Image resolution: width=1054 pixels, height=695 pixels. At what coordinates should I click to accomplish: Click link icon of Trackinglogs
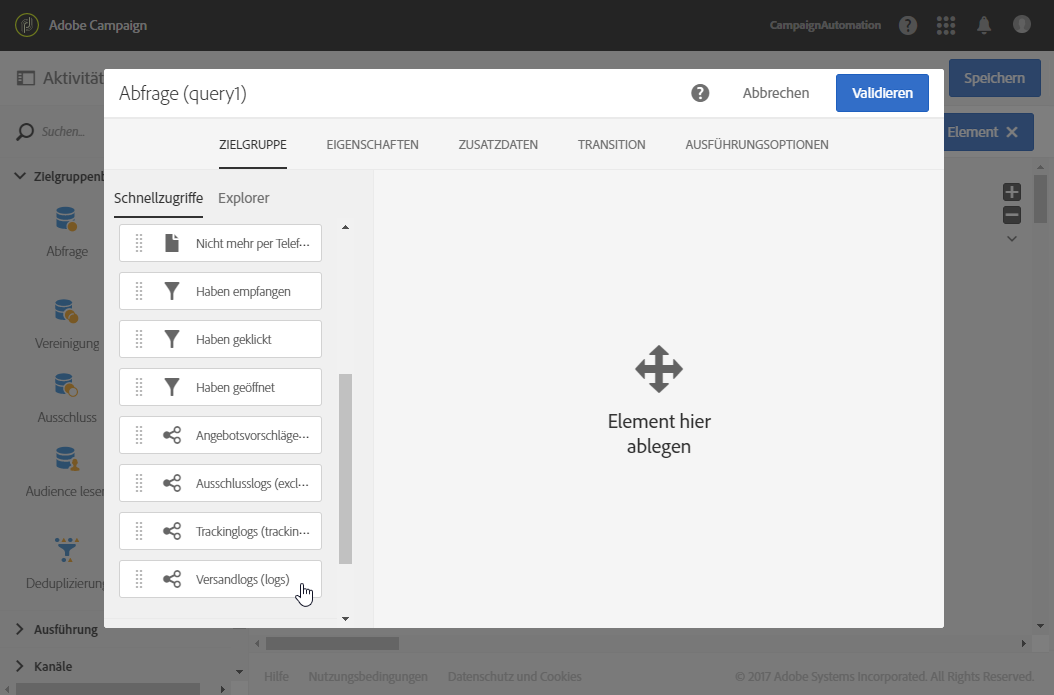click(x=172, y=532)
